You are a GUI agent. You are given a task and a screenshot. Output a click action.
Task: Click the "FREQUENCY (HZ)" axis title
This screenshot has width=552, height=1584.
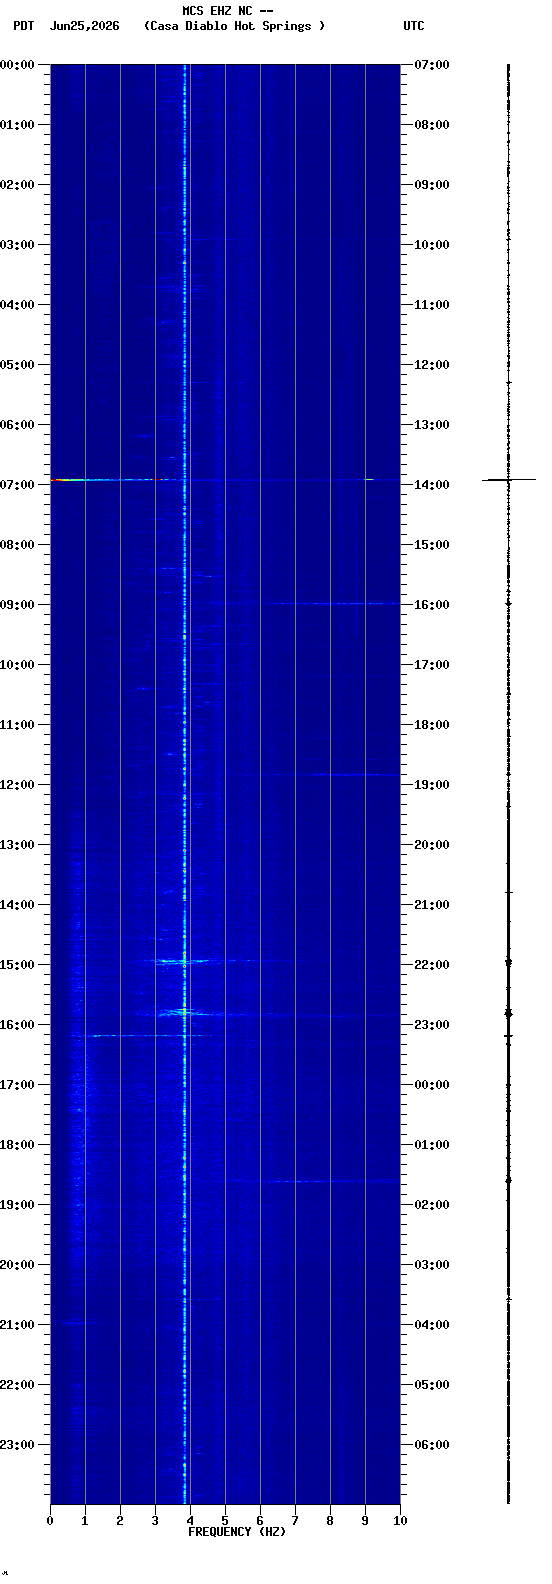click(237, 1532)
